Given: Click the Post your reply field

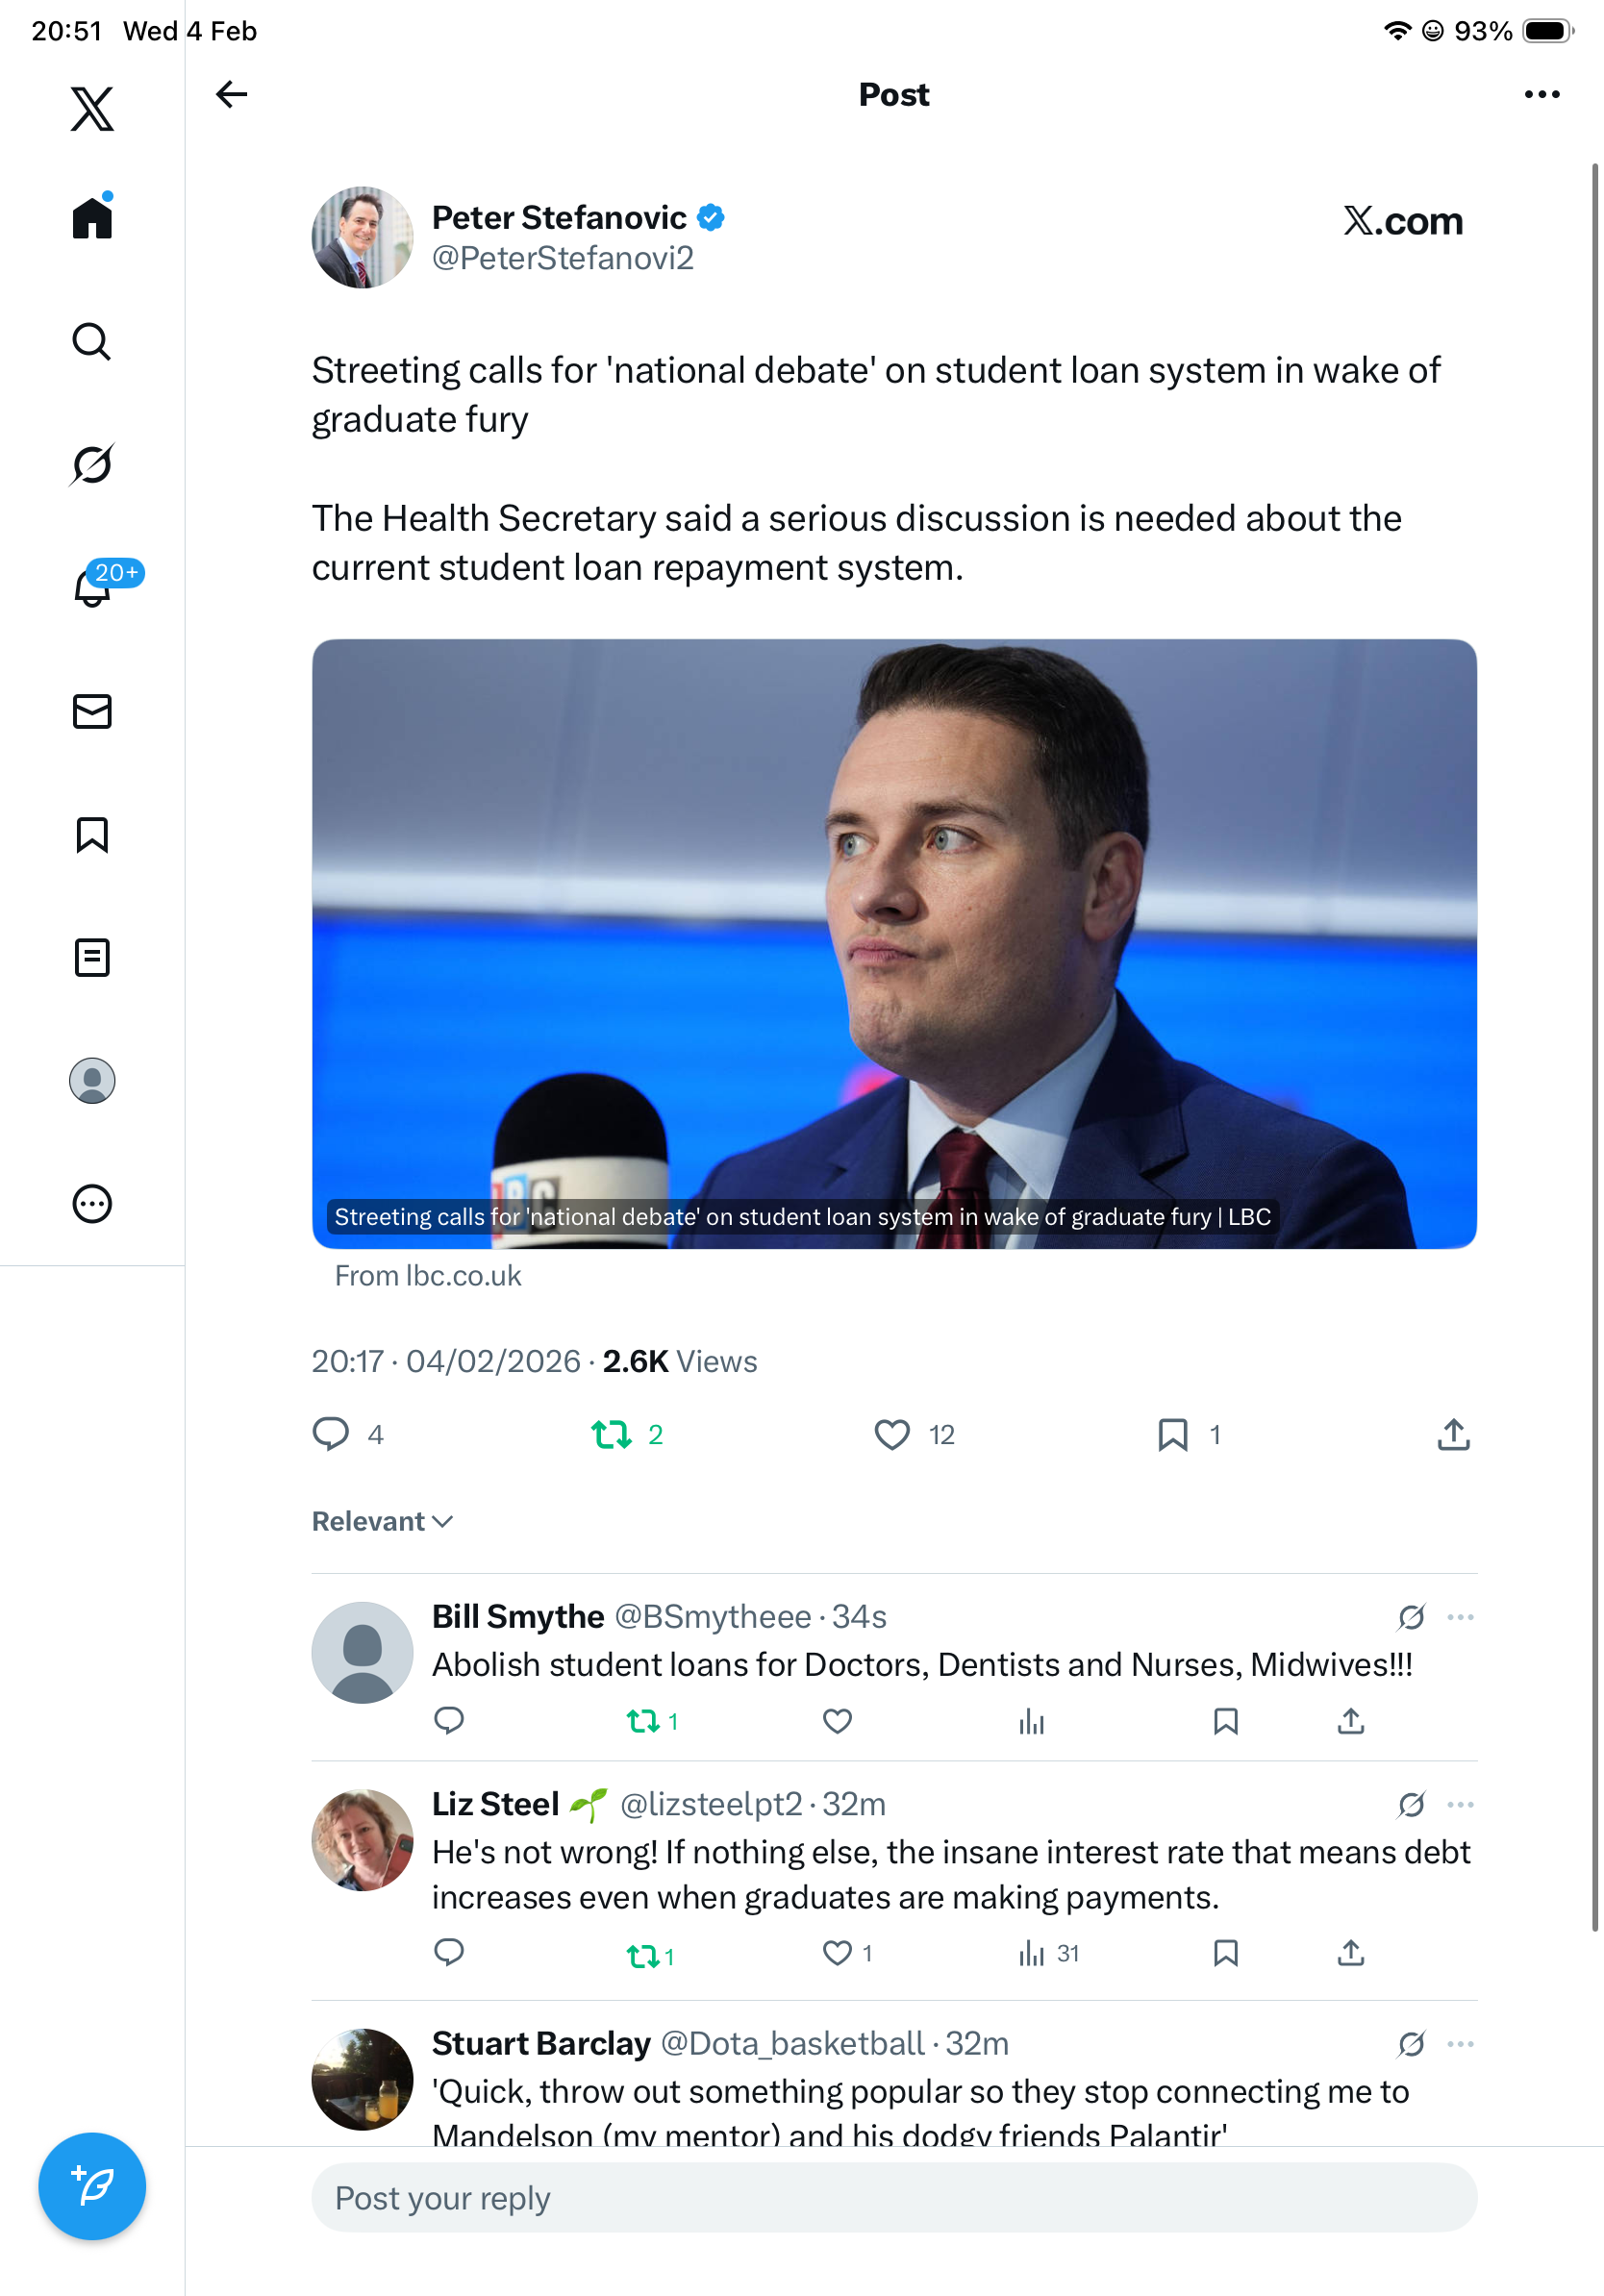Looking at the screenshot, I should click(x=894, y=2198).
